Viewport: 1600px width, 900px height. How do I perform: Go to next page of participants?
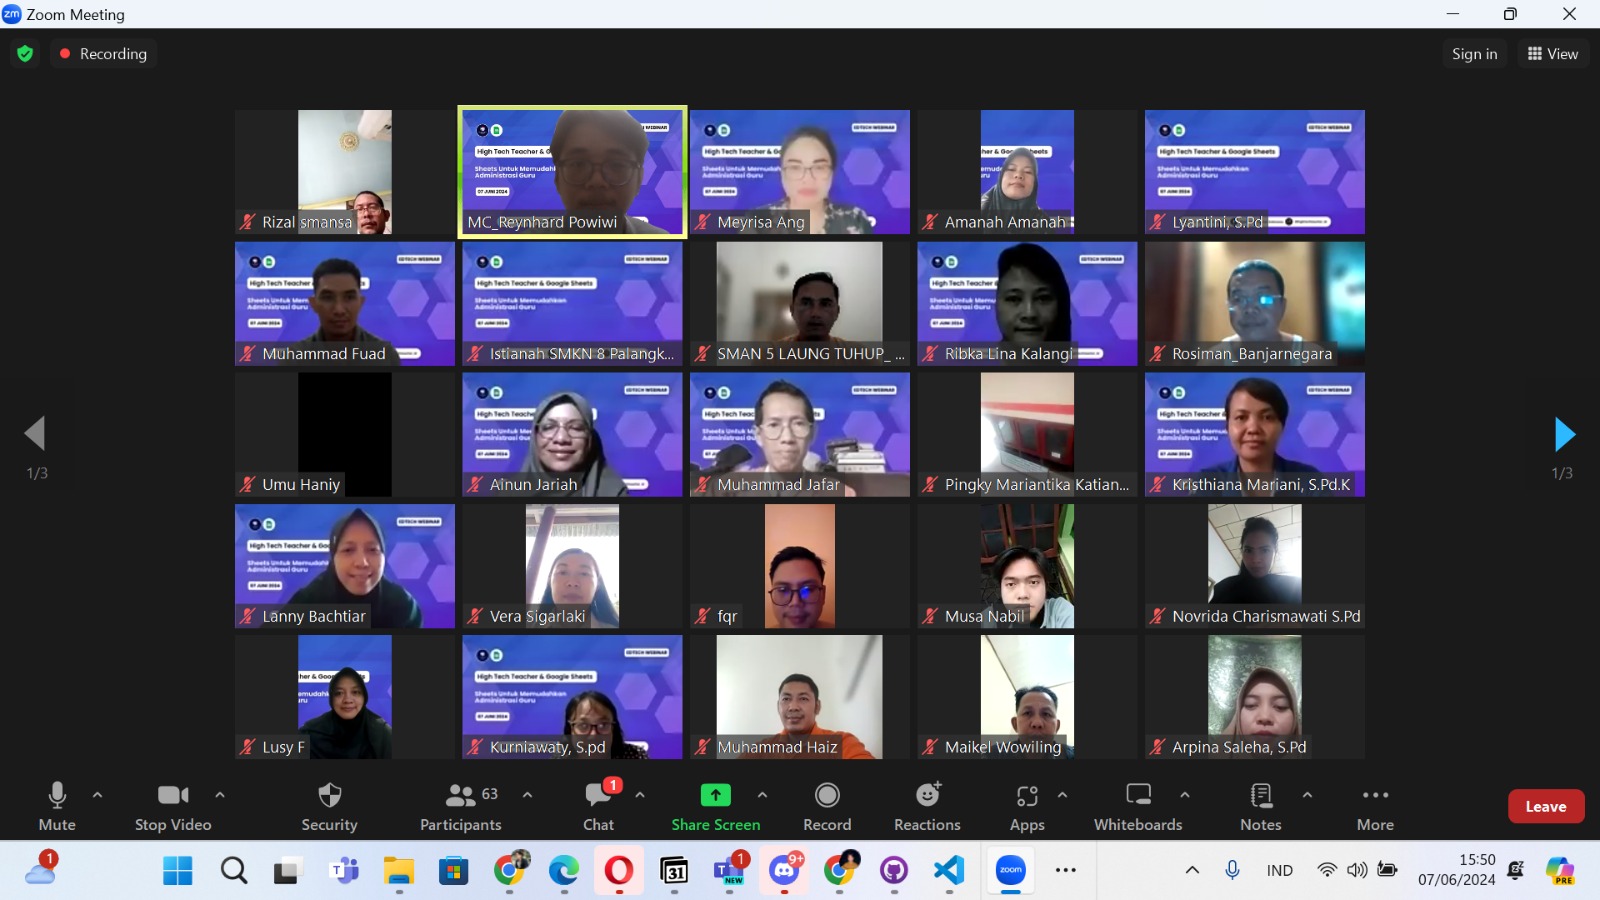(1564, 434)
